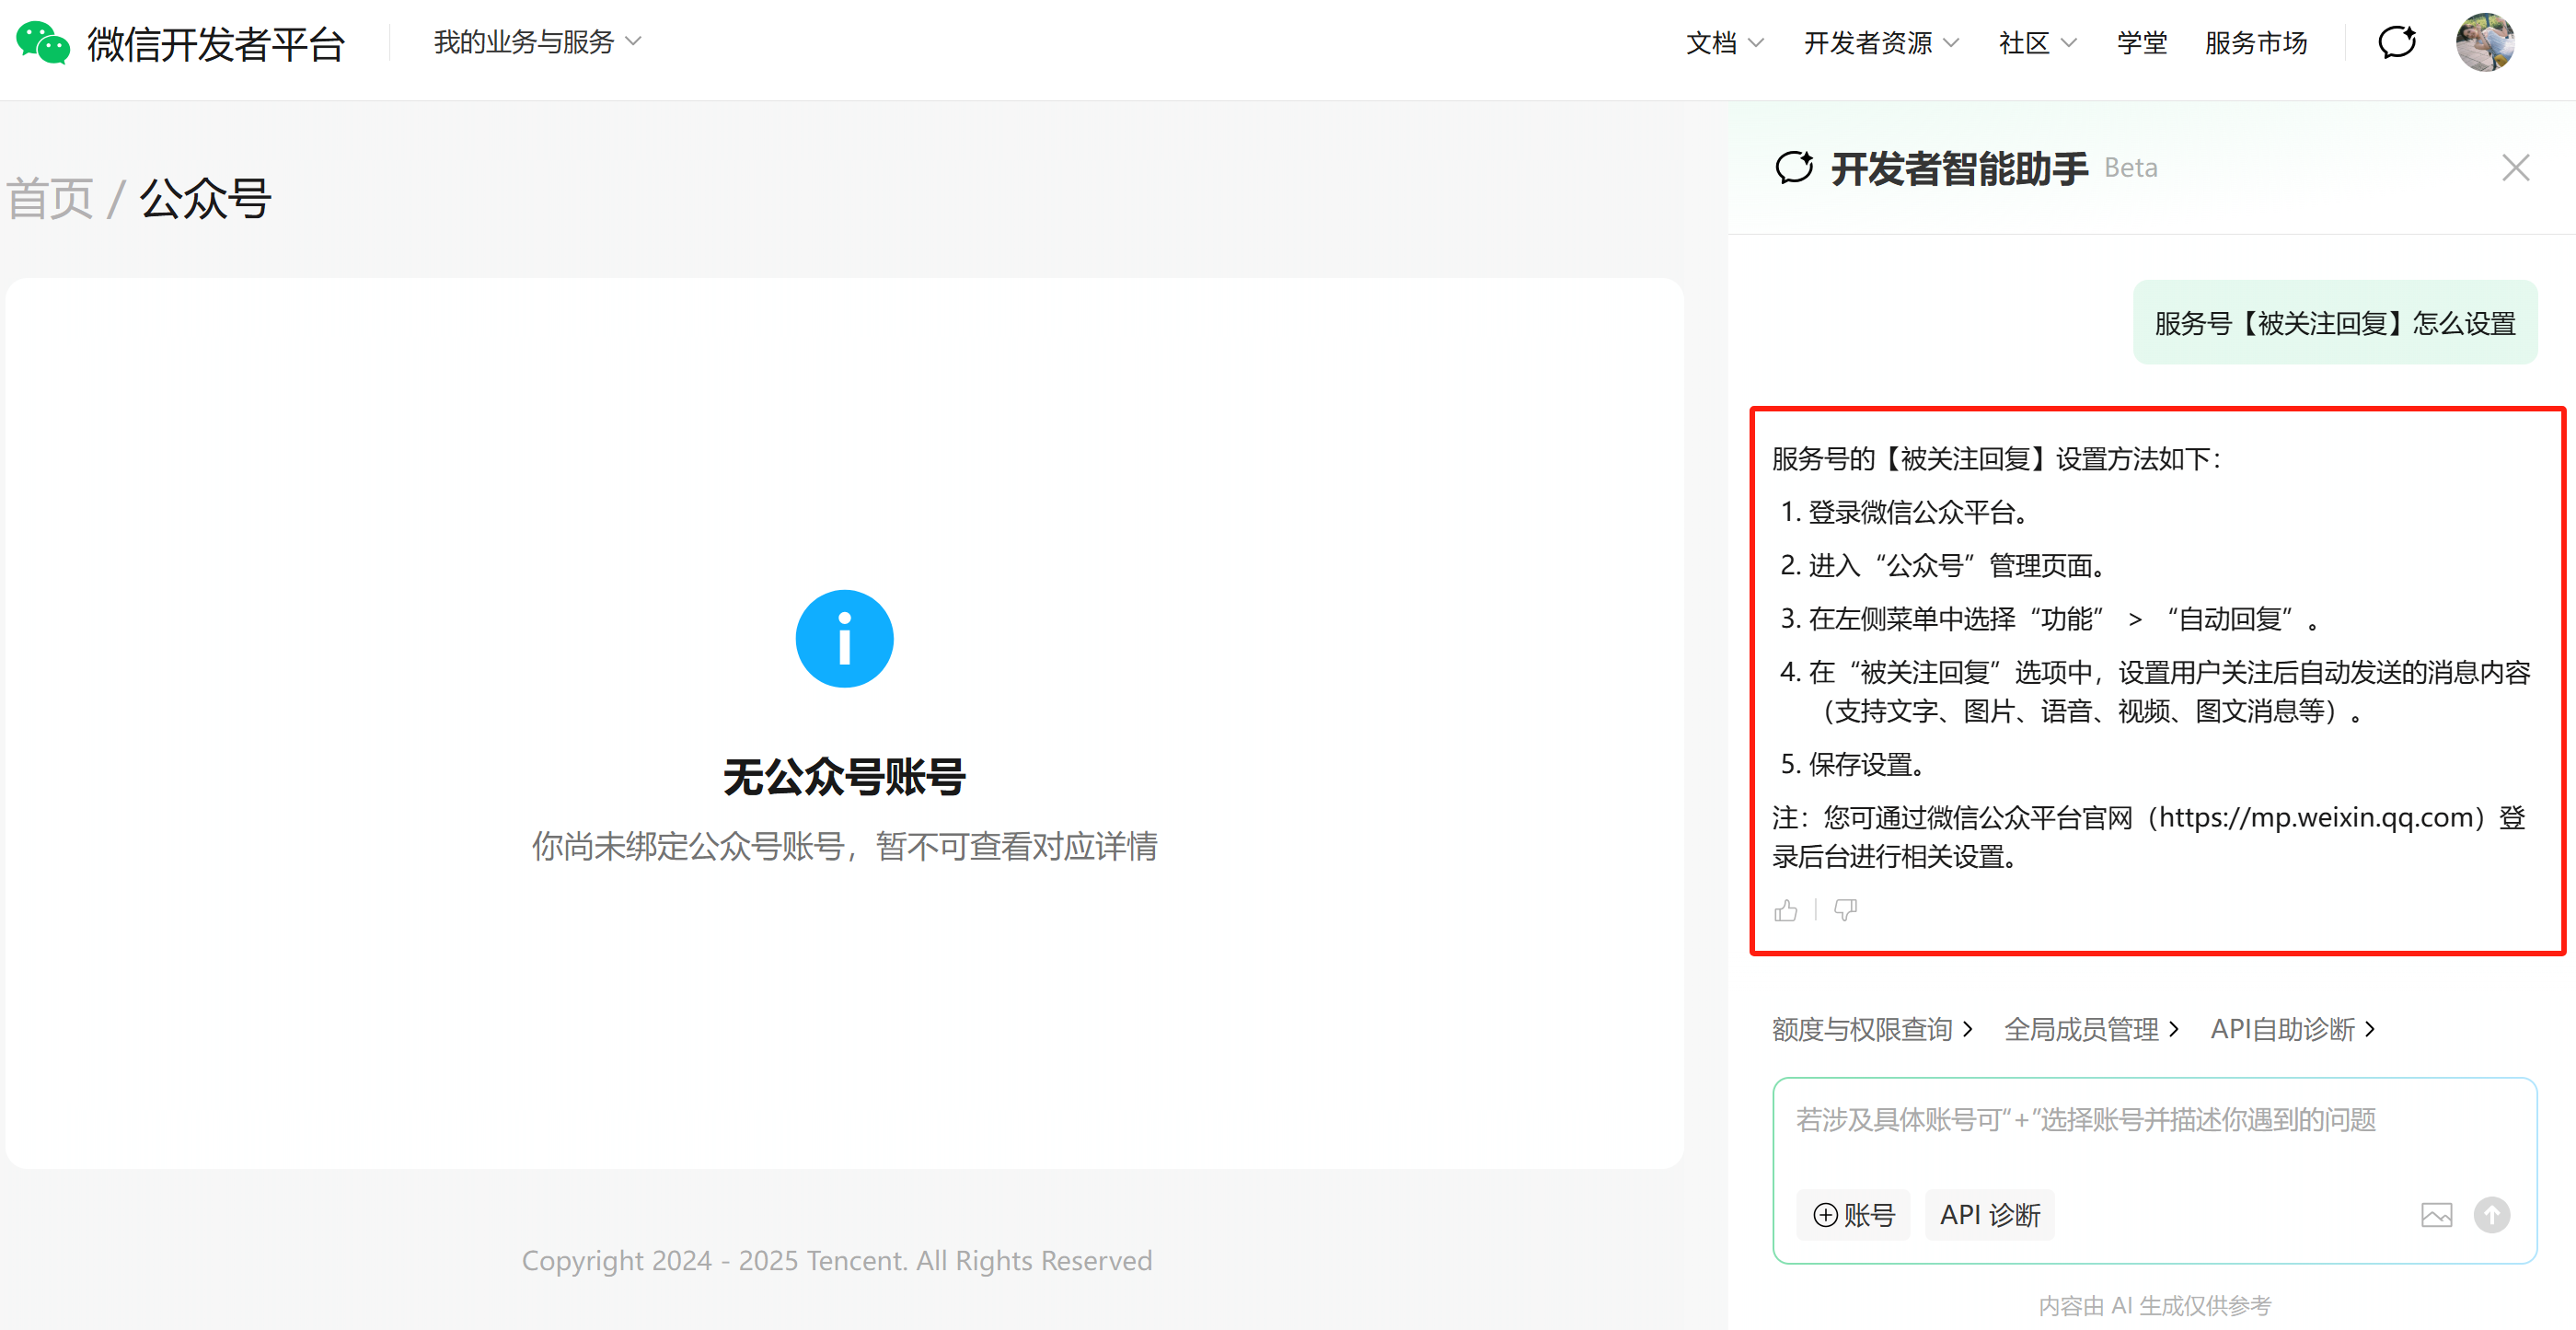
Task: Open 额度与权限查询 quick link
Action: click(x=1871, y=1029)
